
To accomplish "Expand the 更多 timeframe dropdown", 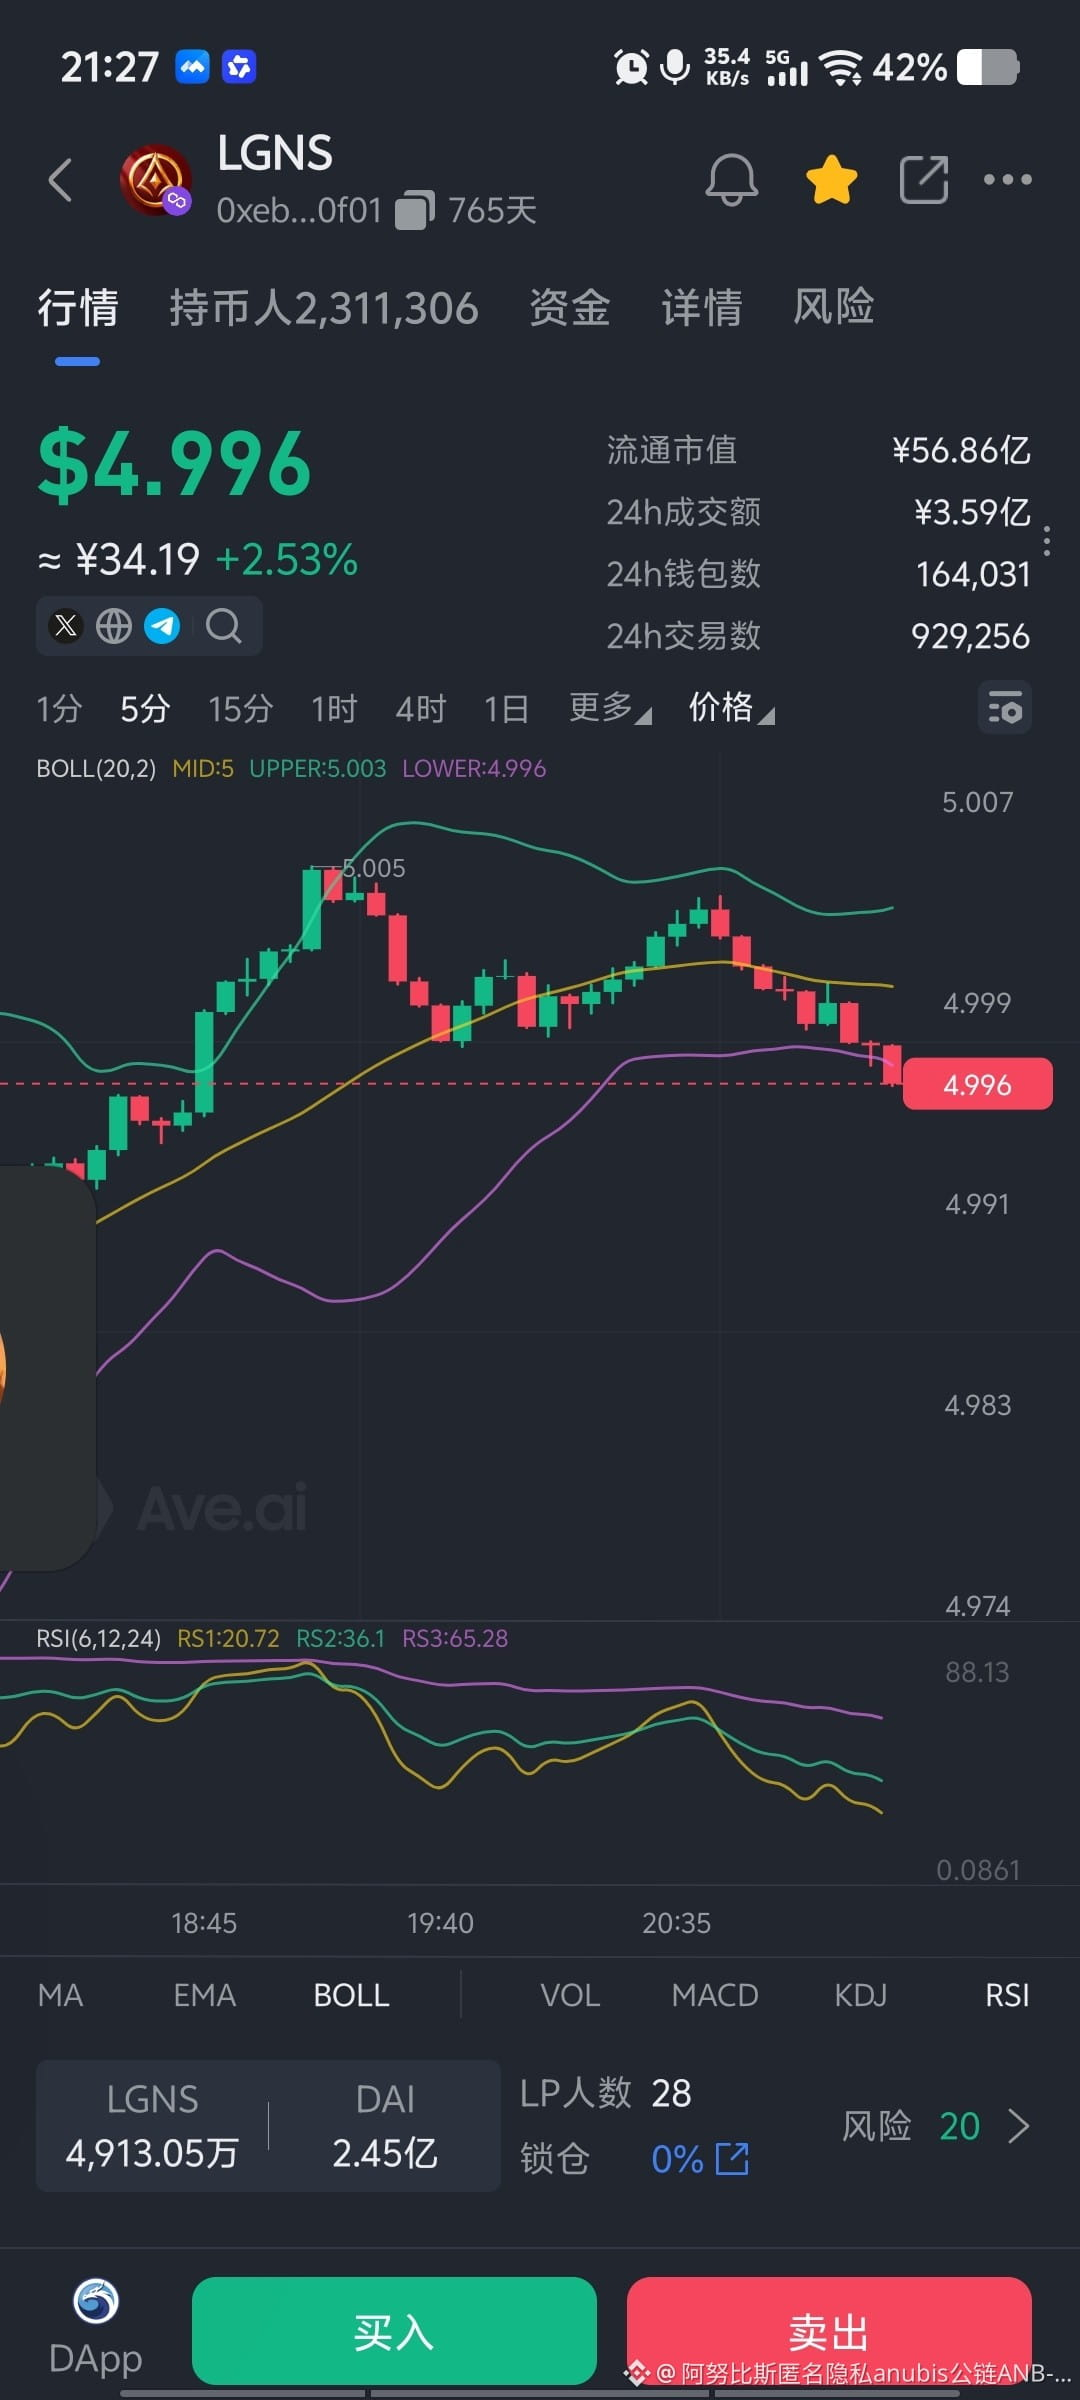I will 610,708.
